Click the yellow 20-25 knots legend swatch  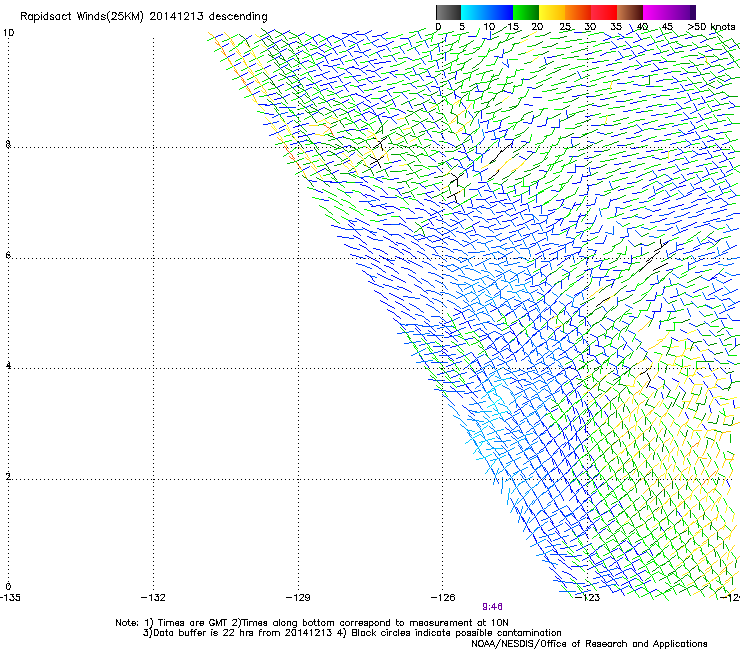552,12
